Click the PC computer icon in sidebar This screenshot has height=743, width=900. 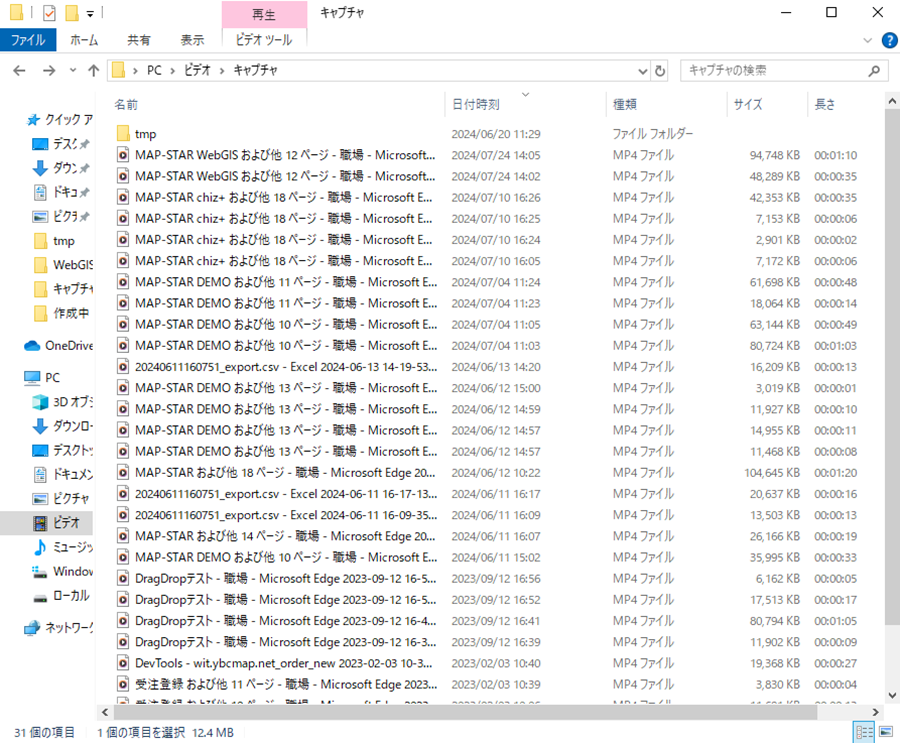click(x=32, y=377)
